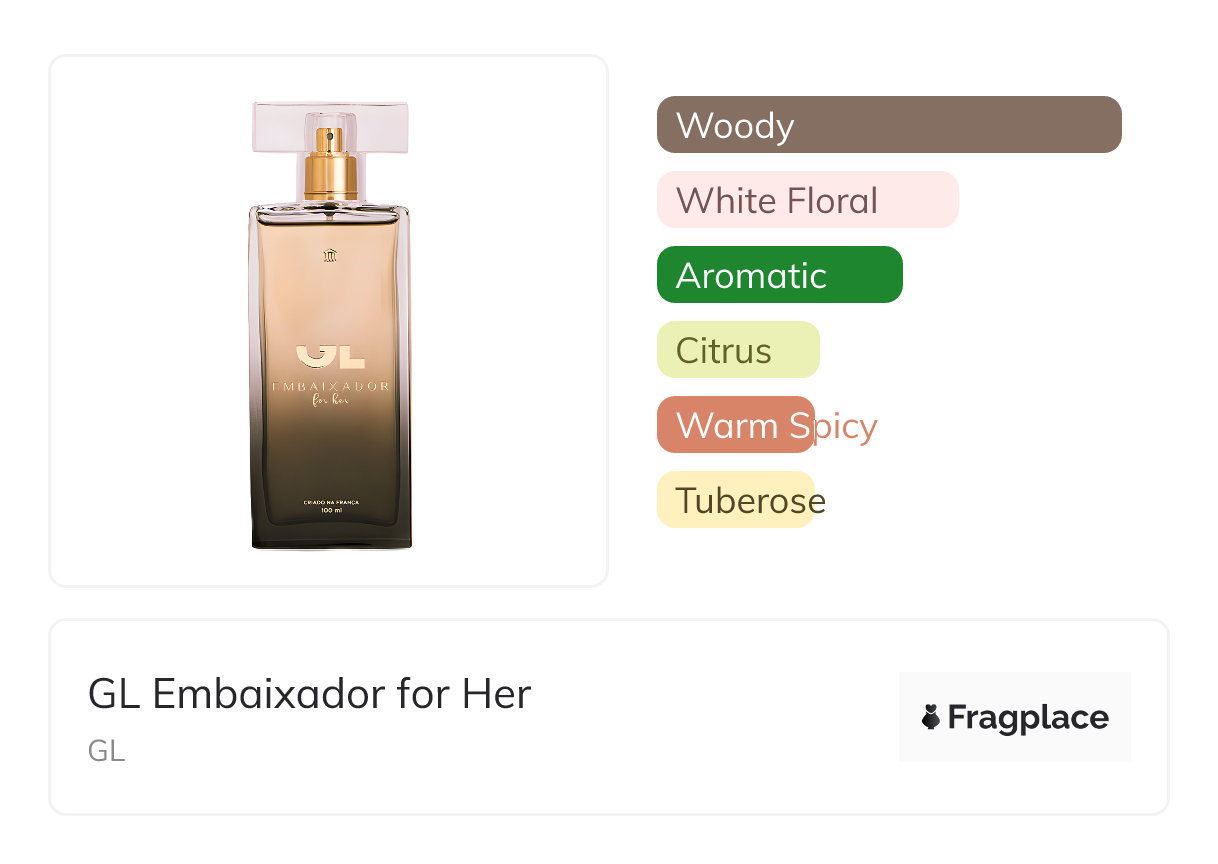Open the GL brand name link

pos(106,751)
